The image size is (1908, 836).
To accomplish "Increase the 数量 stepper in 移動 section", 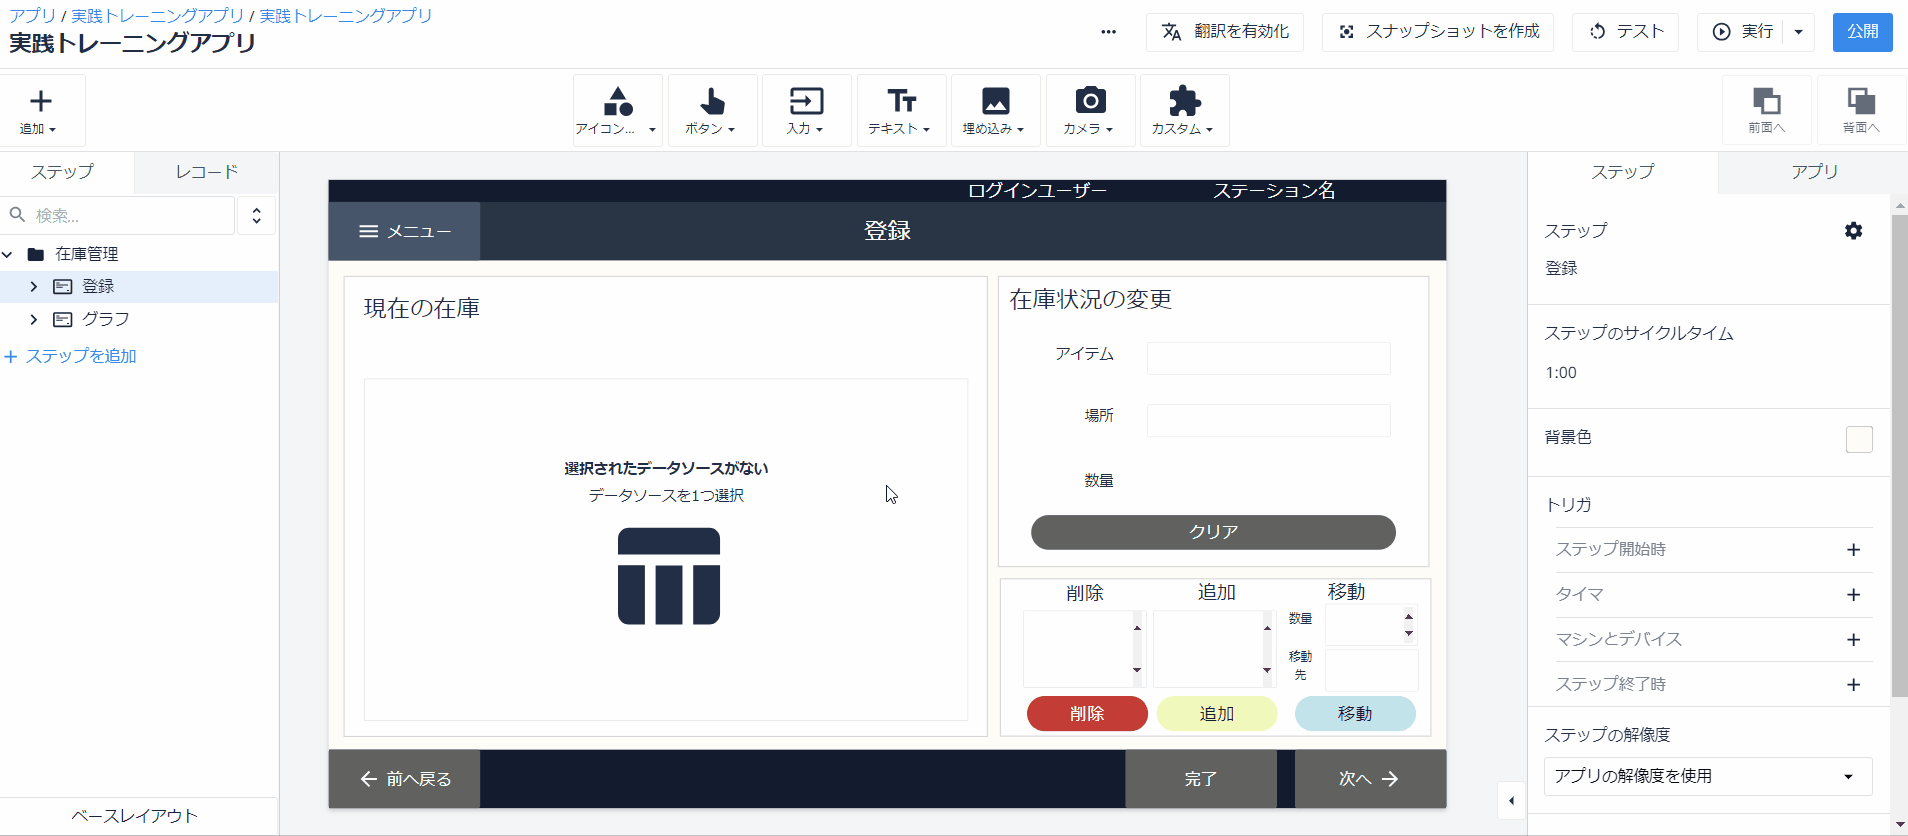I will coord(1409,616).
